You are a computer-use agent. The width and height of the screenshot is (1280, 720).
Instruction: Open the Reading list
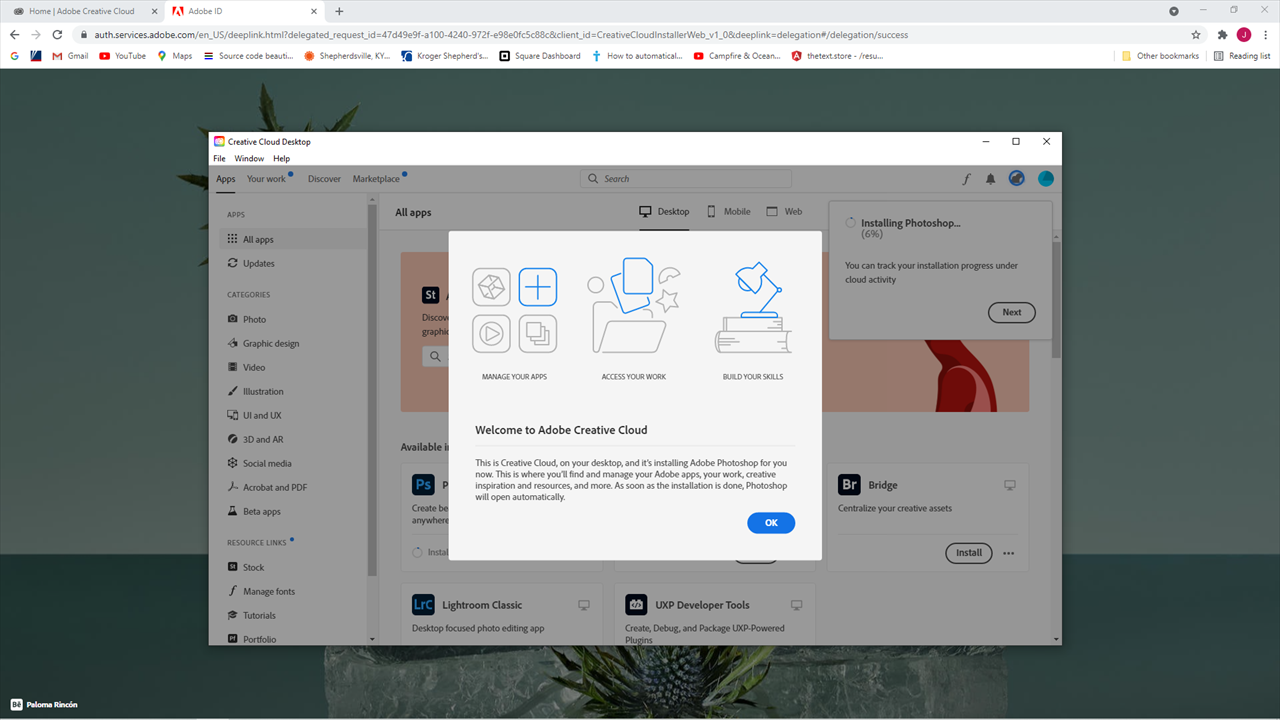1242,56
